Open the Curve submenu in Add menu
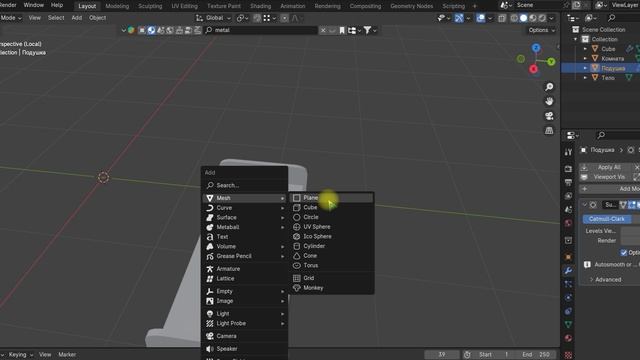The image size is (640, 360). point(244,208)
